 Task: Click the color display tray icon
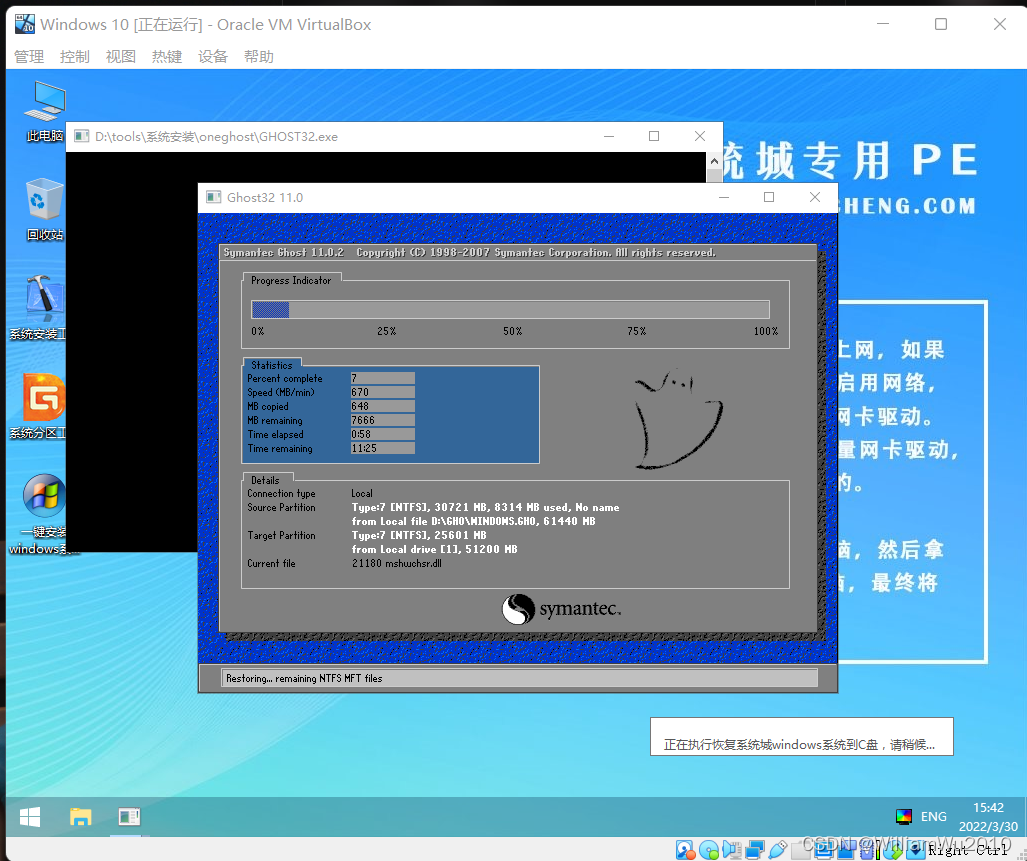pyautogui.click(x=903, y=816)
